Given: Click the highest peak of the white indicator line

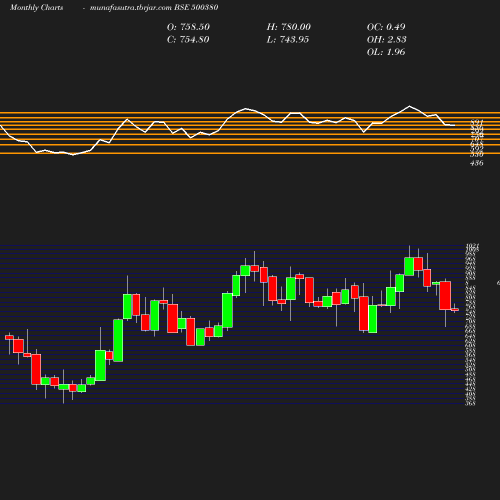Looking at the screenshot, I should tap(410, 106).
